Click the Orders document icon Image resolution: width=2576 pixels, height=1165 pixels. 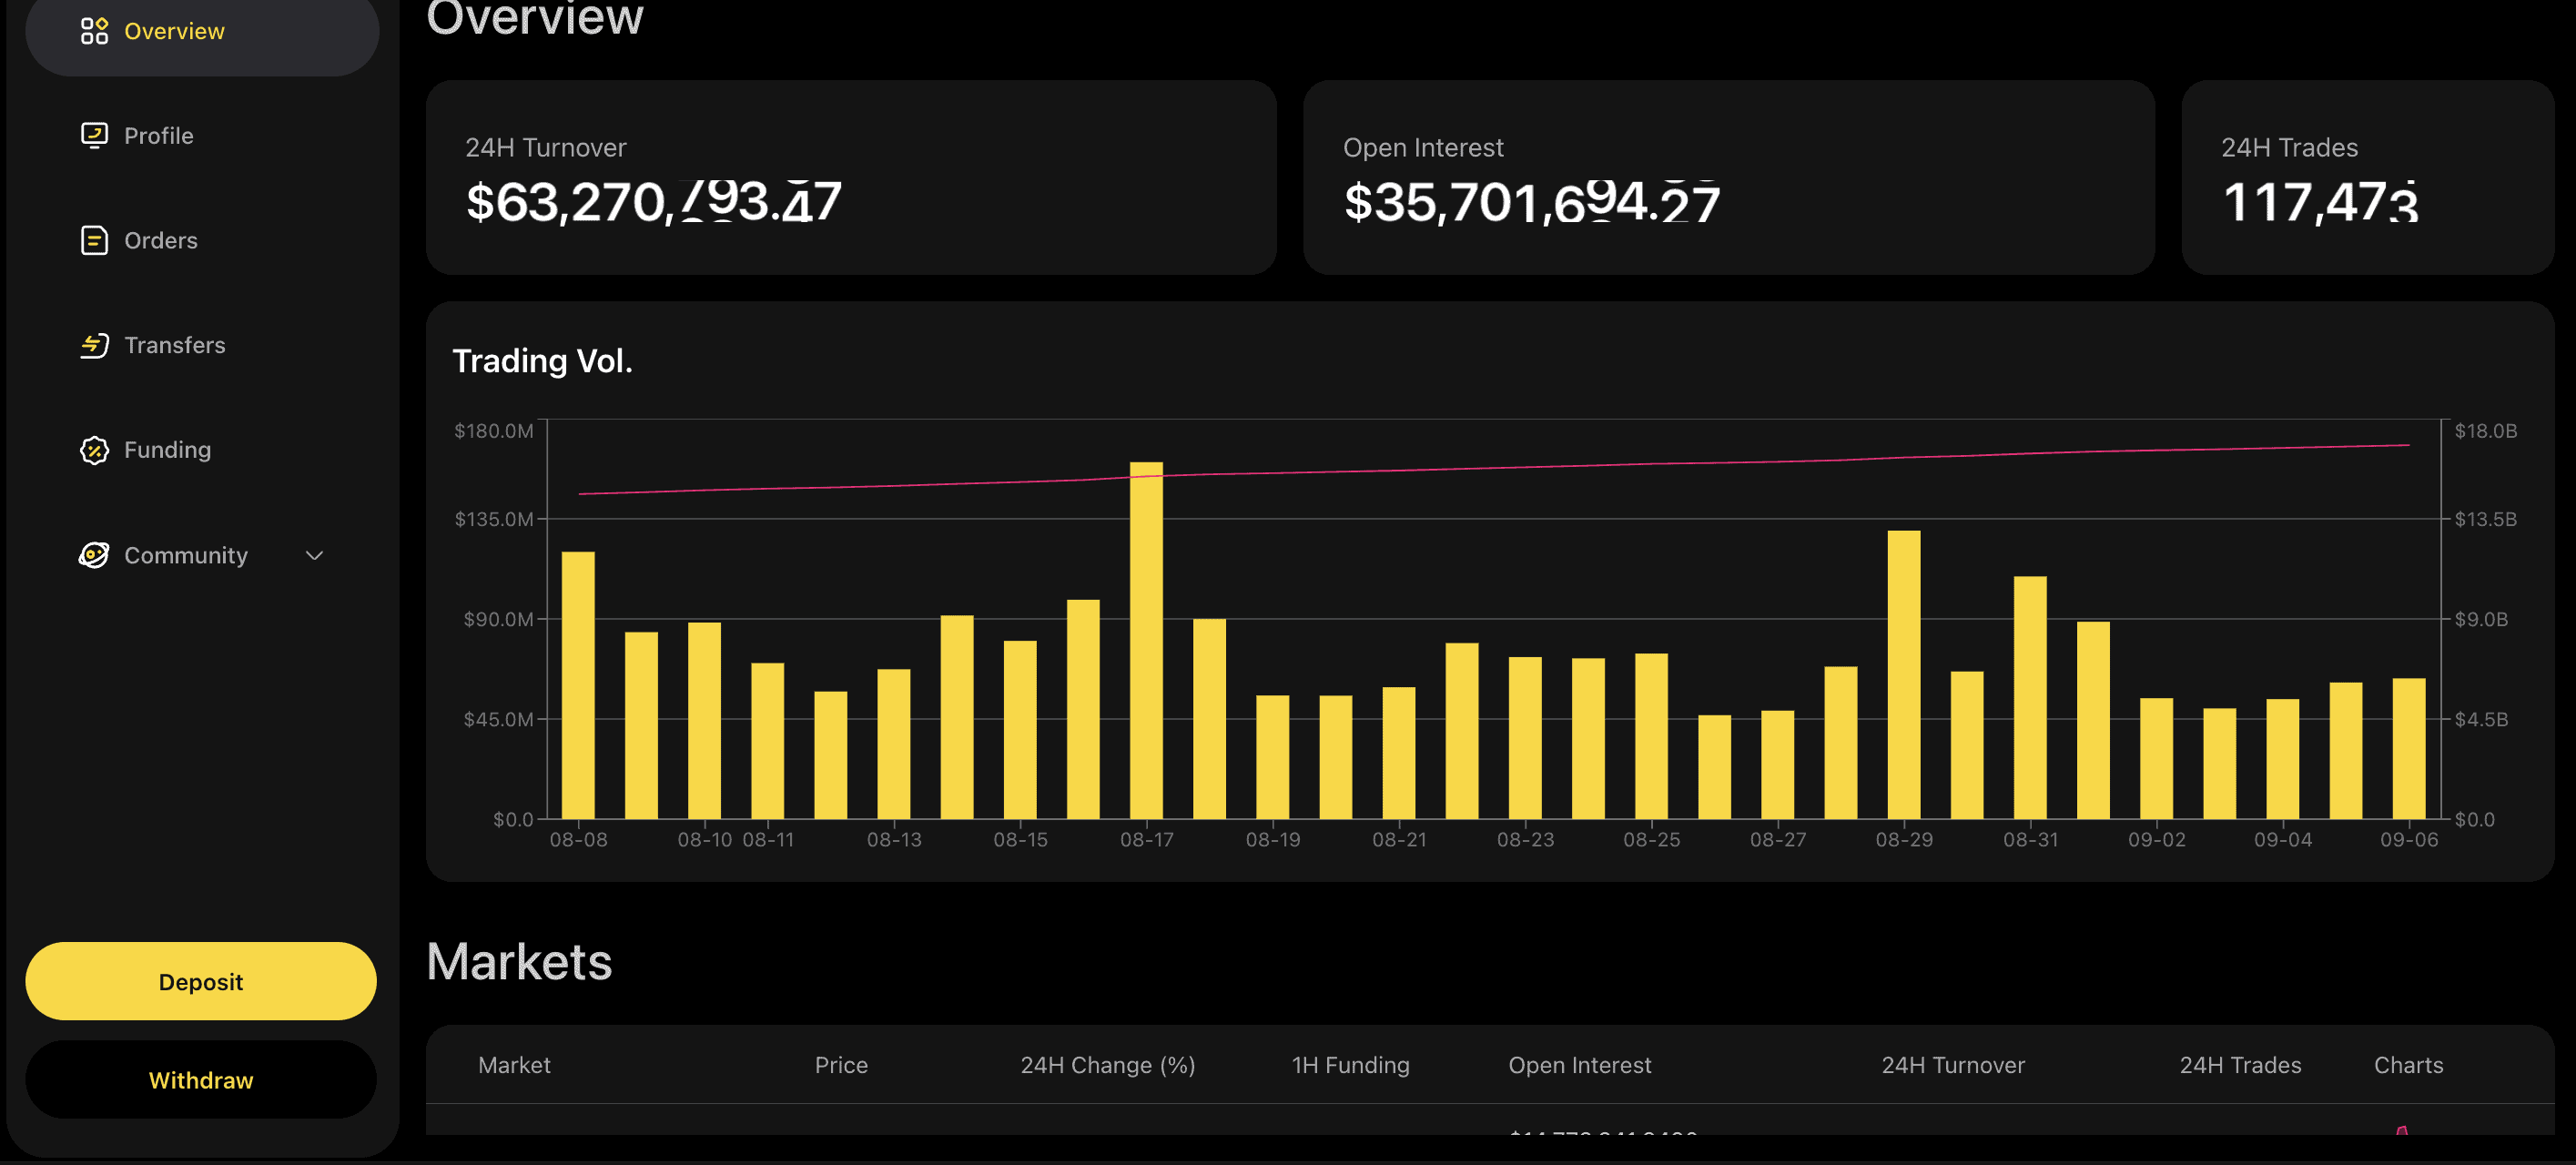(94, 240)
